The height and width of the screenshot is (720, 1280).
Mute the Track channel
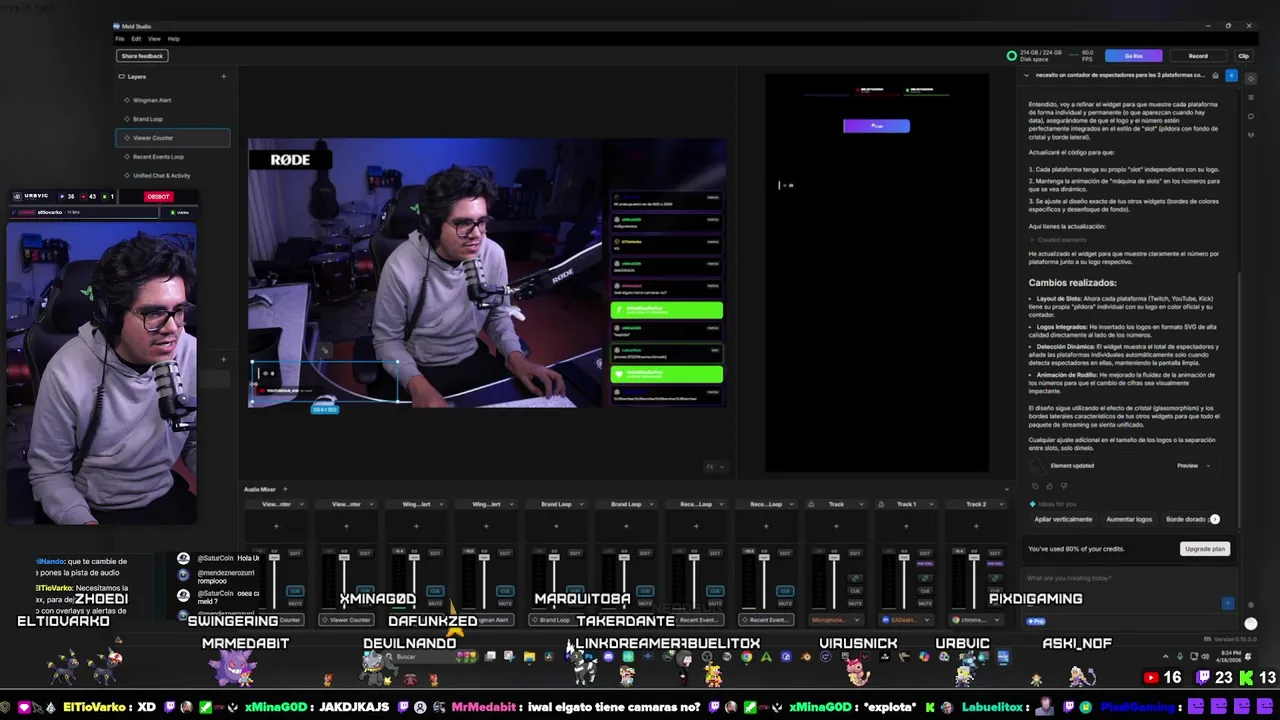point(855,603)
